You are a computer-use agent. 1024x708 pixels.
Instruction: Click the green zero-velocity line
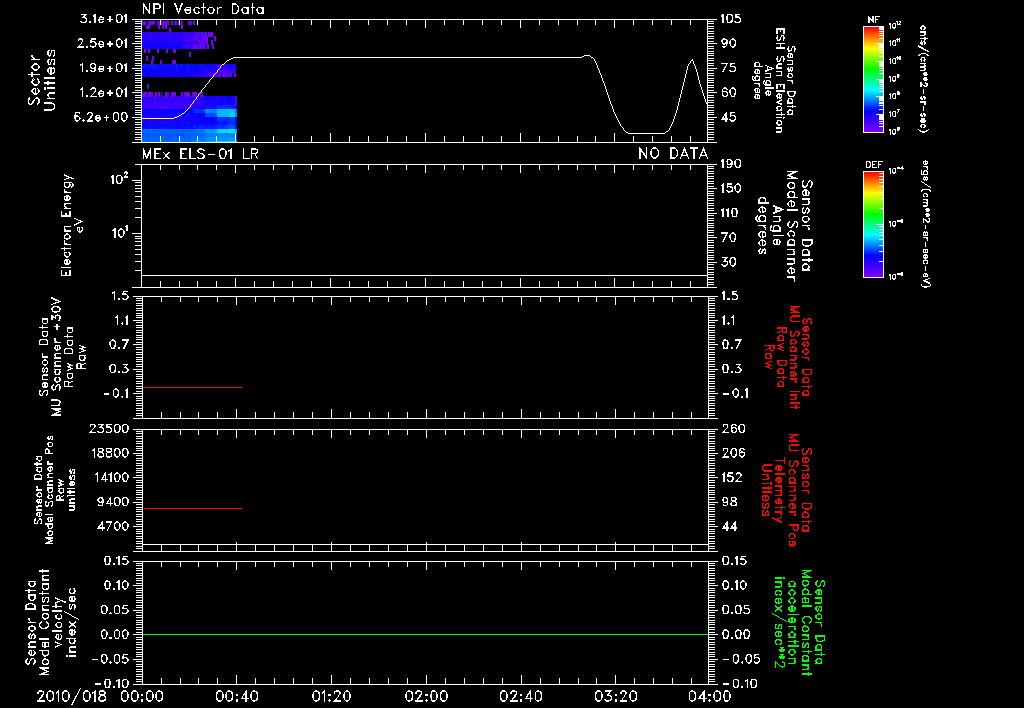[425, 634]
